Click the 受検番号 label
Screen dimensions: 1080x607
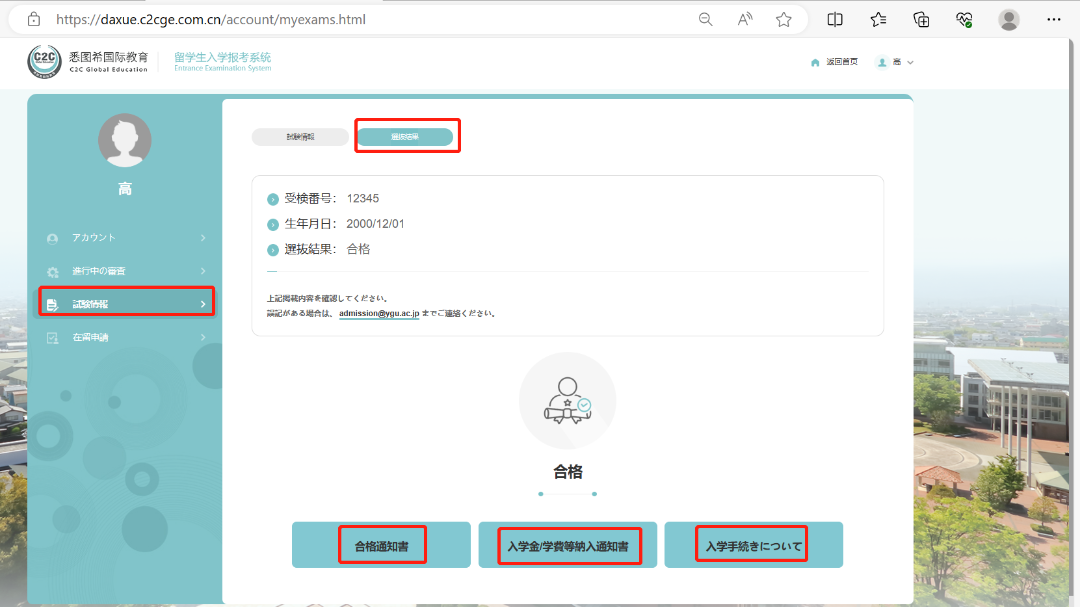[x=310, y=198]
